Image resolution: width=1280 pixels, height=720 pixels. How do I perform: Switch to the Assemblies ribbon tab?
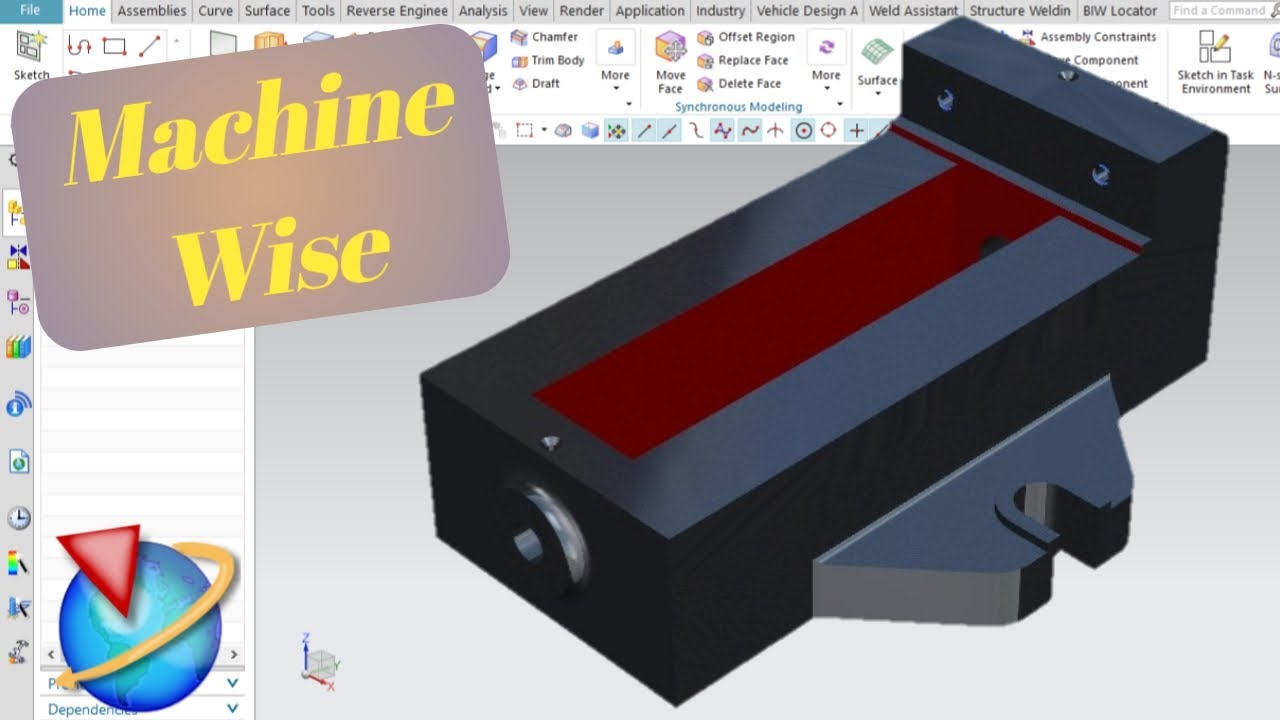tap(152, 11)
